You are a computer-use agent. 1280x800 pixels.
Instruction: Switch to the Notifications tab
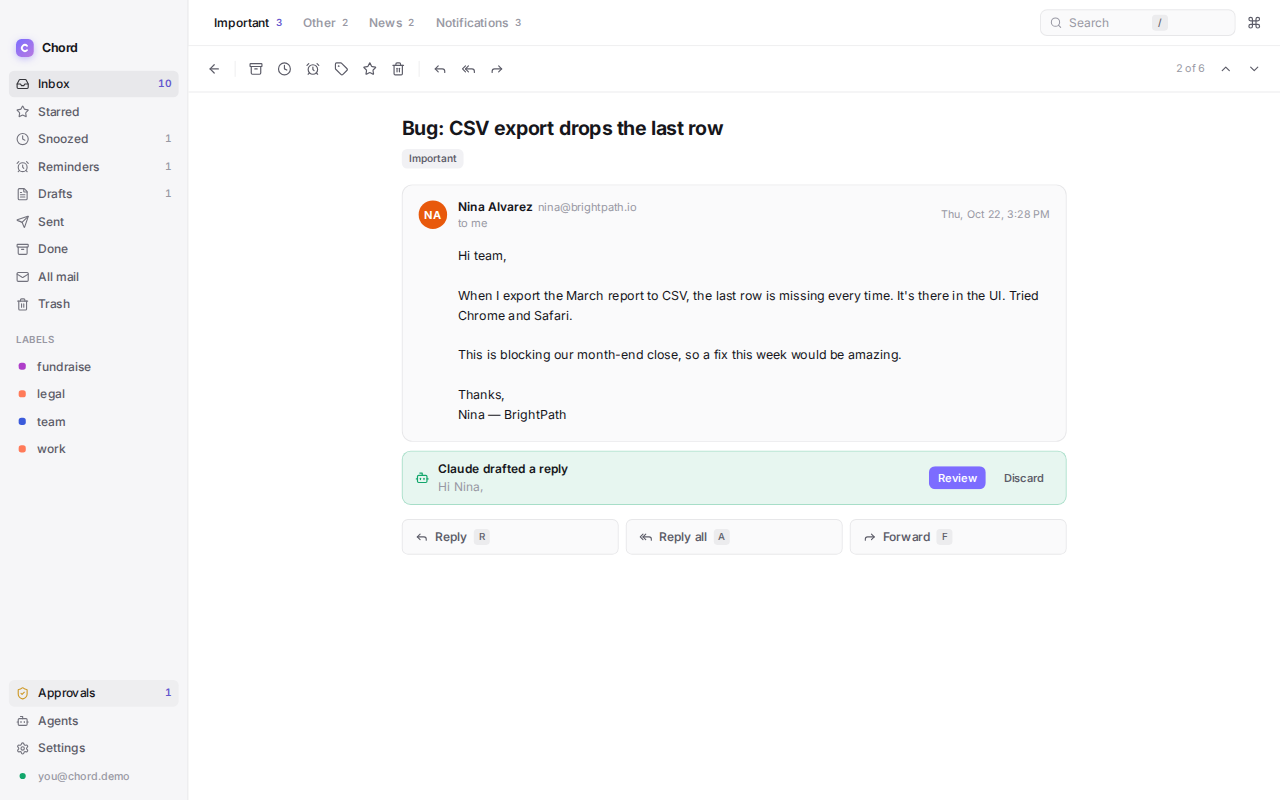click(478, 23)
